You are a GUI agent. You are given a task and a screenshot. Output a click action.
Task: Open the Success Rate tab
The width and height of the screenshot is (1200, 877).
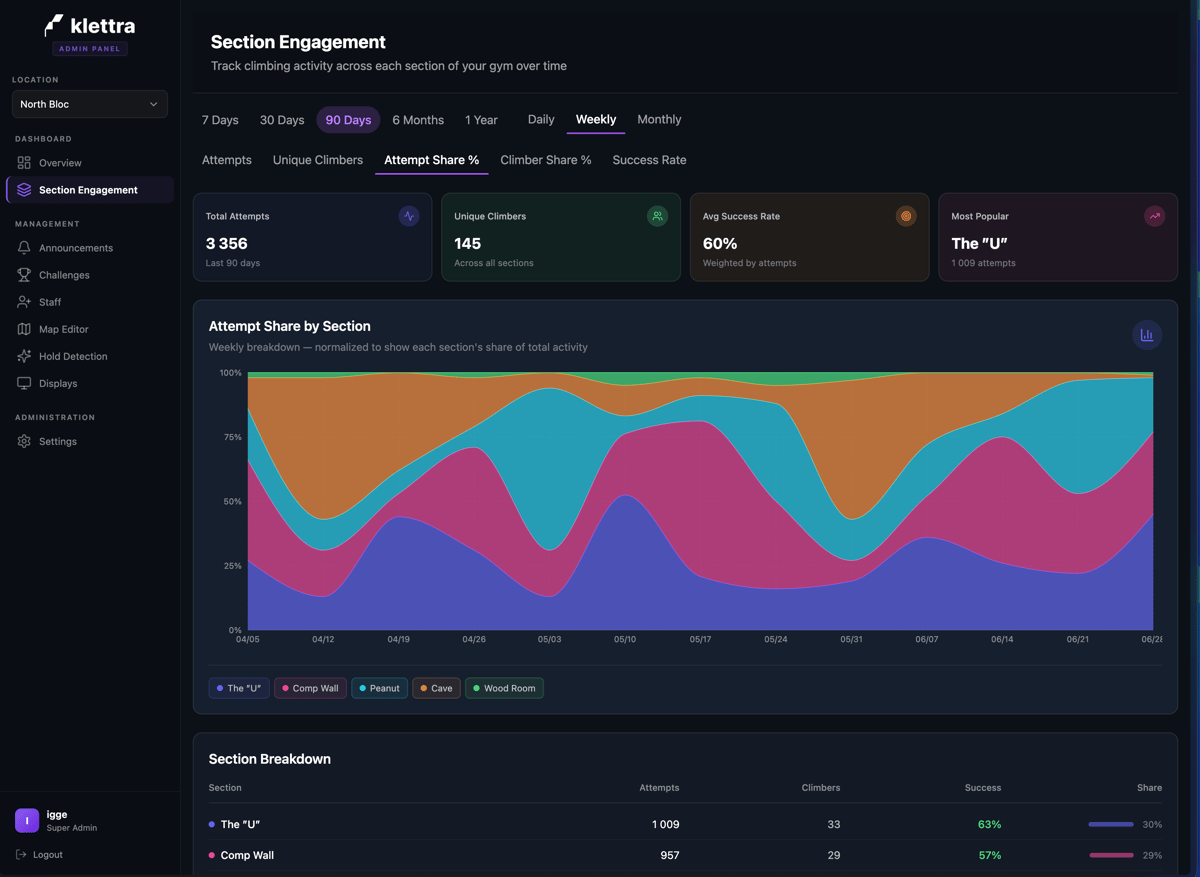point(649,160)
